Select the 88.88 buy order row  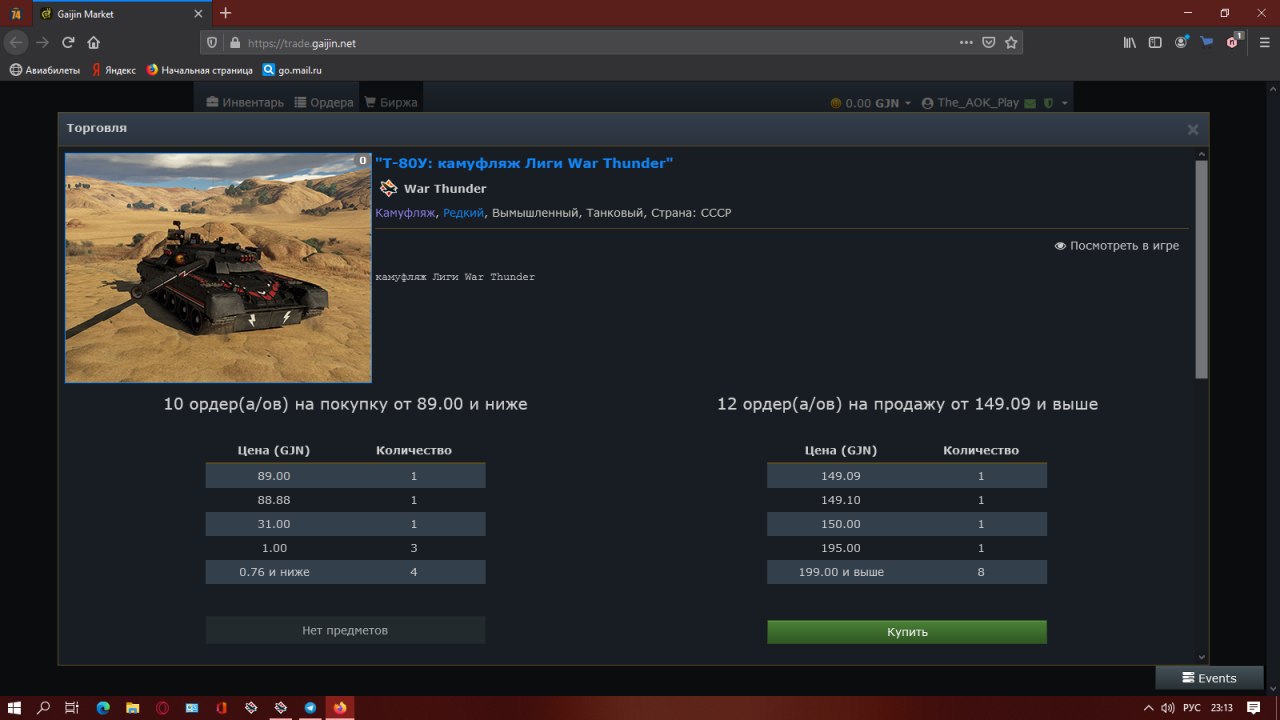point(345,500)
